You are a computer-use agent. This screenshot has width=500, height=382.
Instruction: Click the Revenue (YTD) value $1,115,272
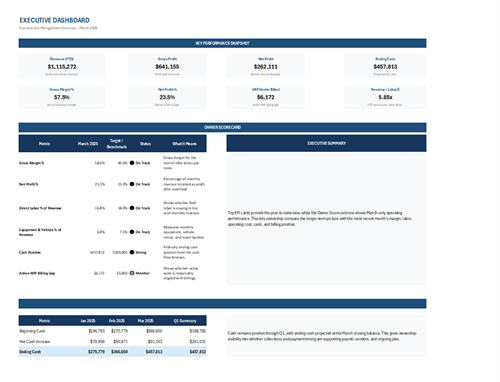(62, 67)
